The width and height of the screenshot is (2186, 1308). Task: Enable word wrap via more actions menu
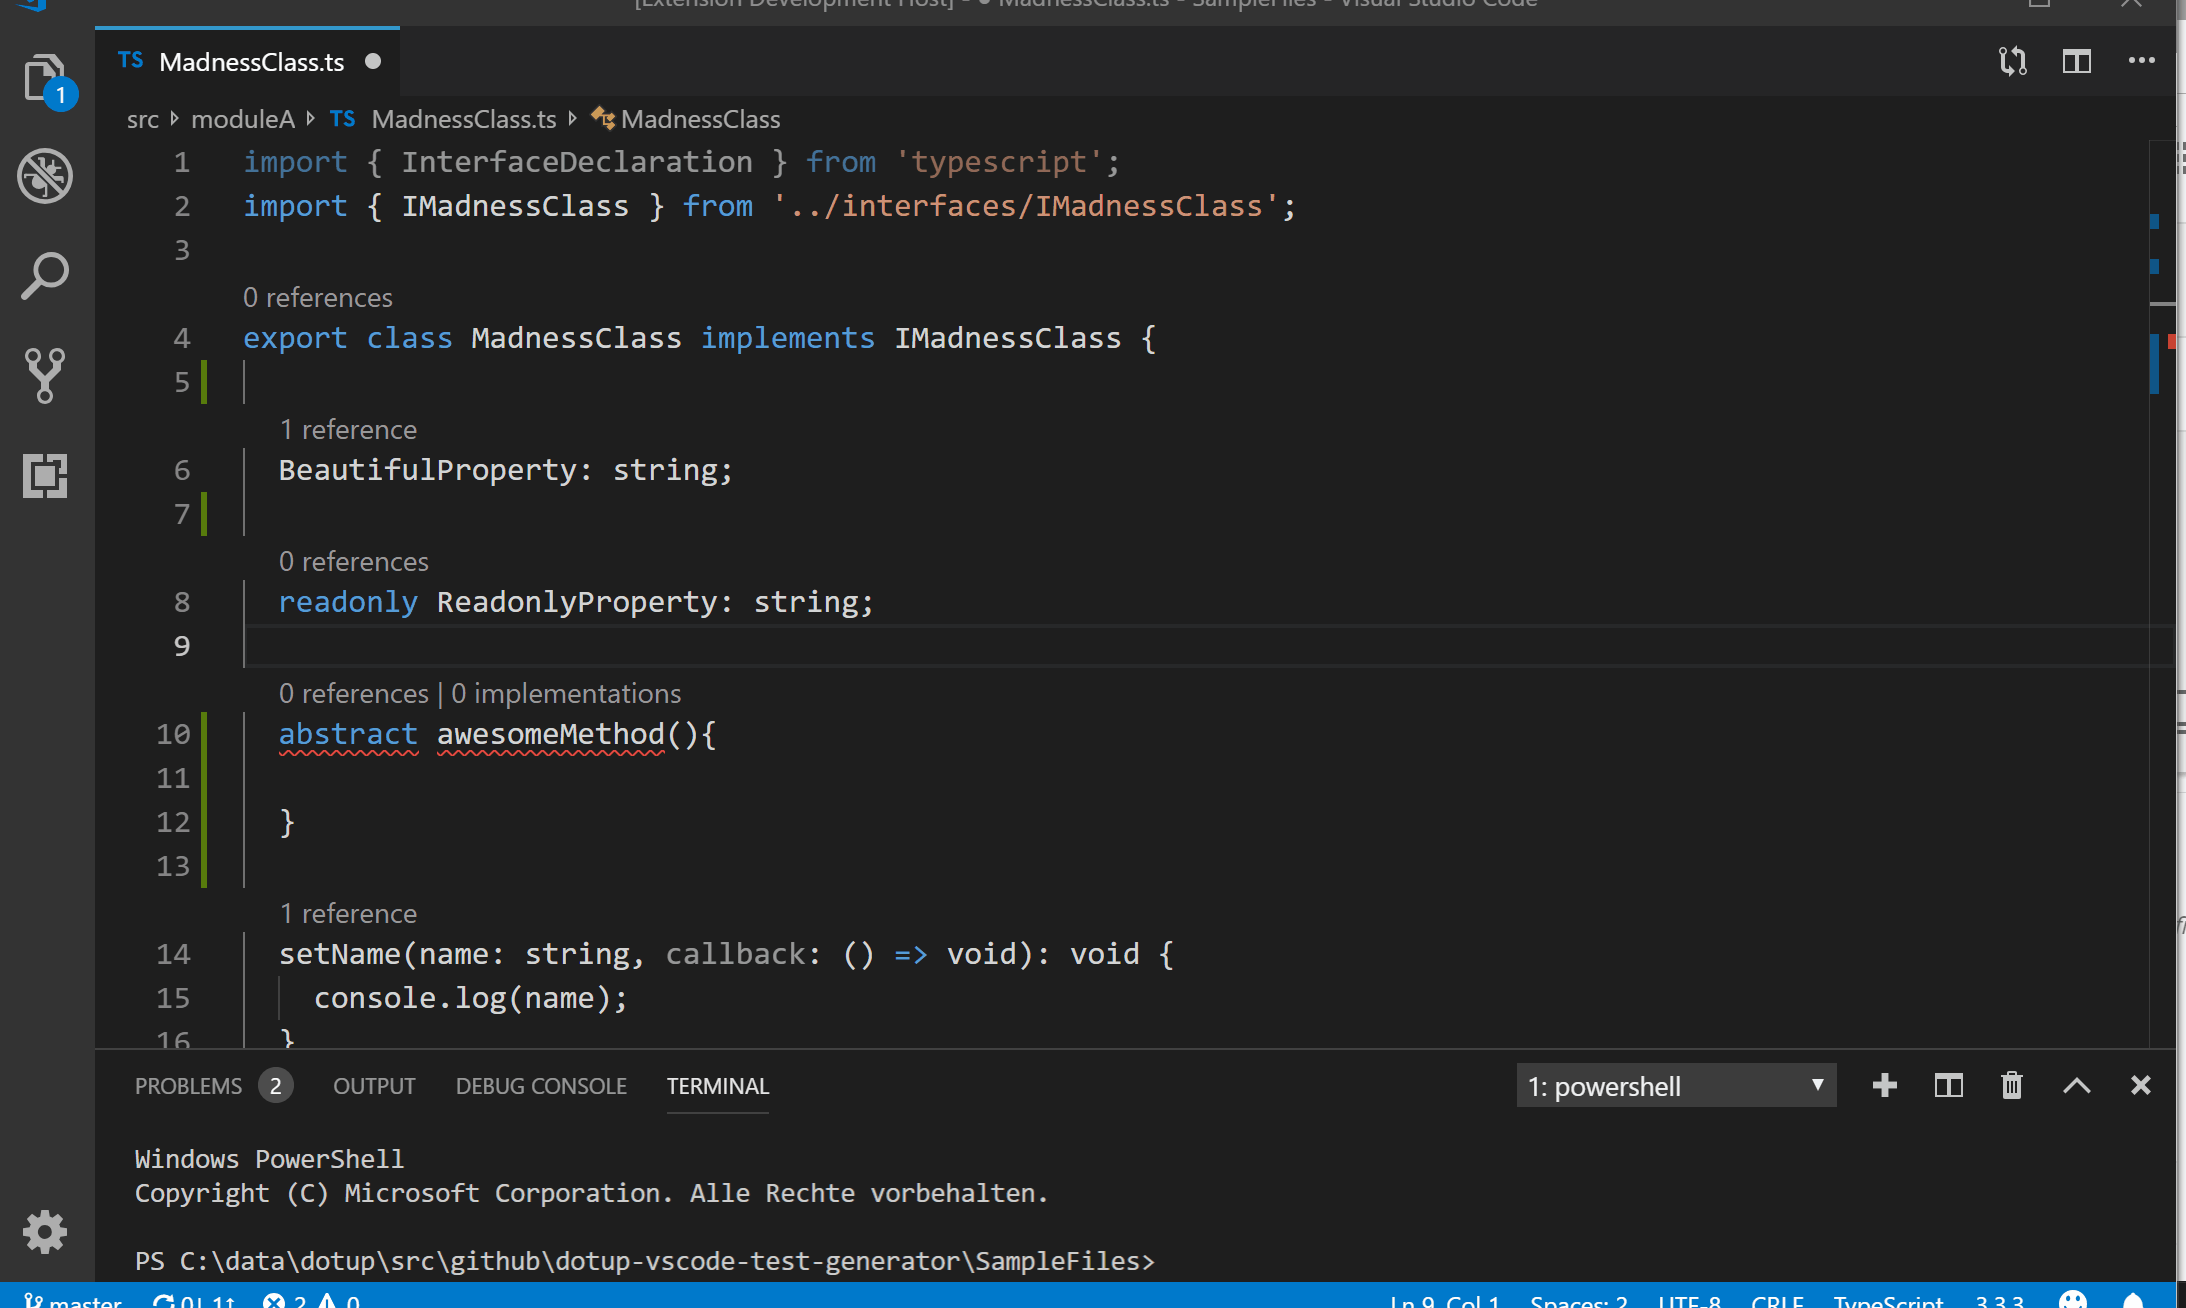(2146, 62)
